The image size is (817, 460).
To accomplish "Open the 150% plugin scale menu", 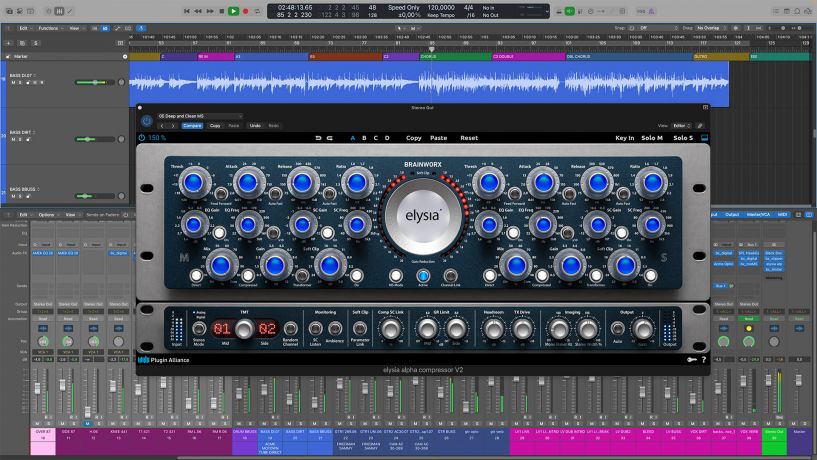I will pos(157,138).
